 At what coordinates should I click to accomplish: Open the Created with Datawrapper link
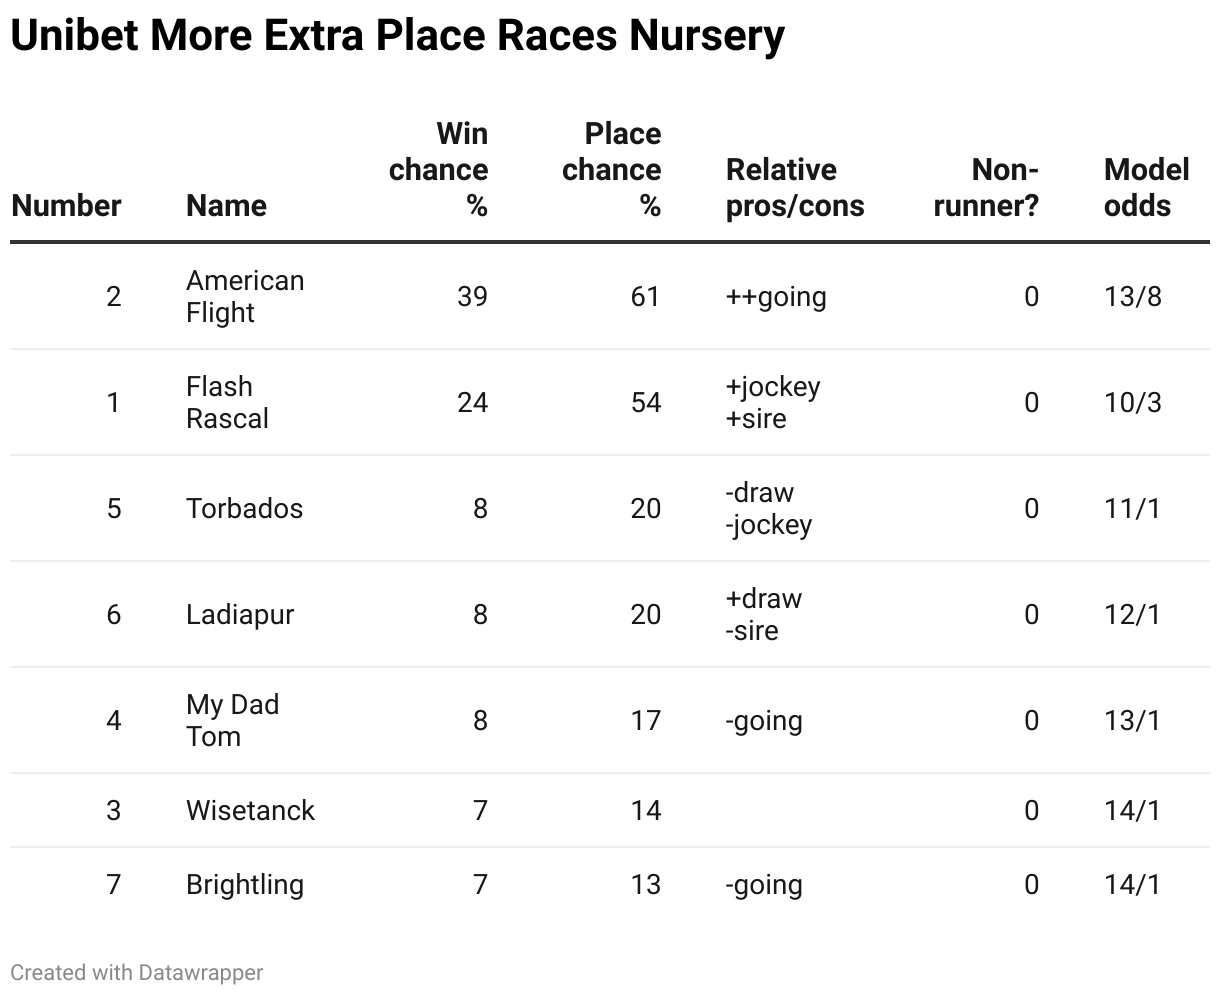pyautogui.click(x=137, y=972)
